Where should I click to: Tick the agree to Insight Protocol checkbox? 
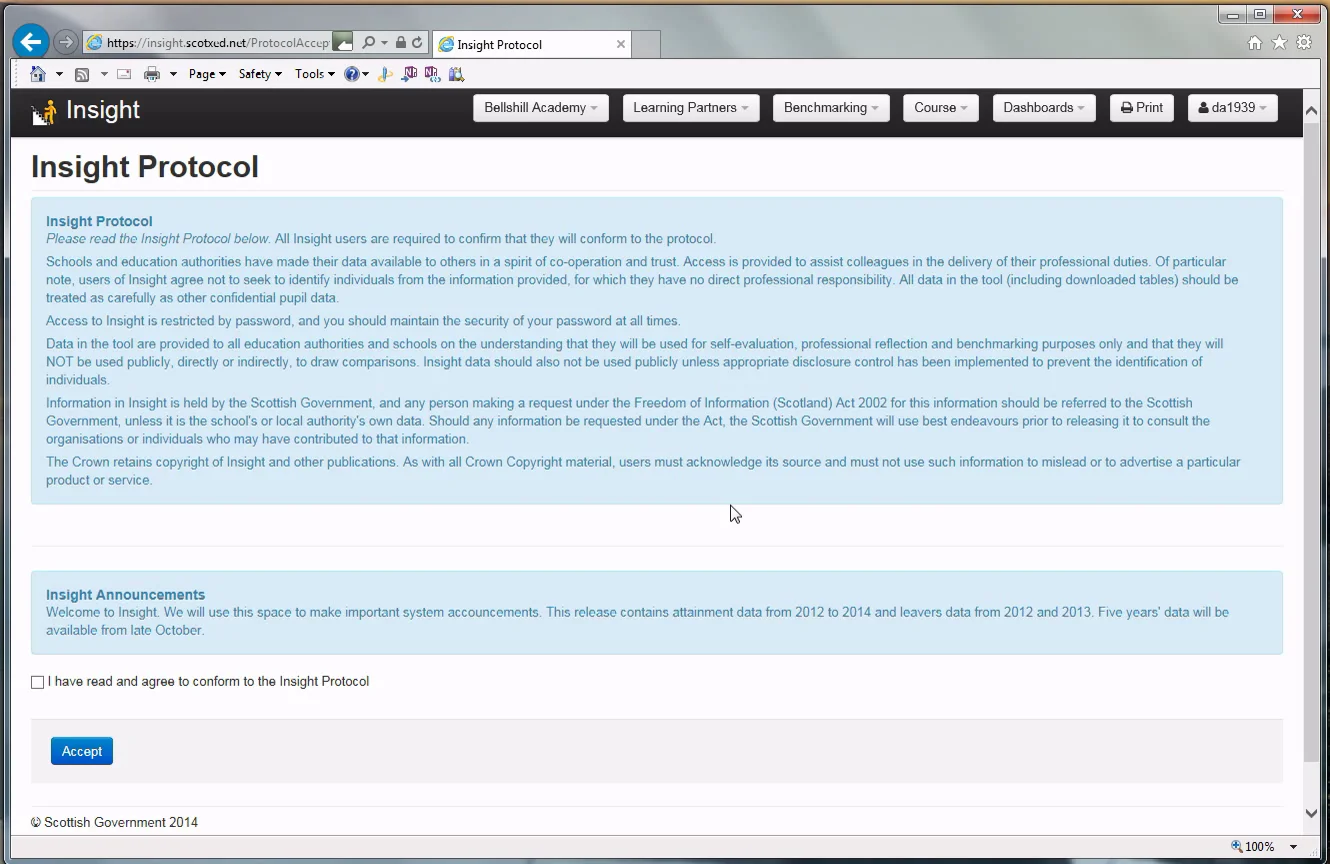tap(38, 682)
